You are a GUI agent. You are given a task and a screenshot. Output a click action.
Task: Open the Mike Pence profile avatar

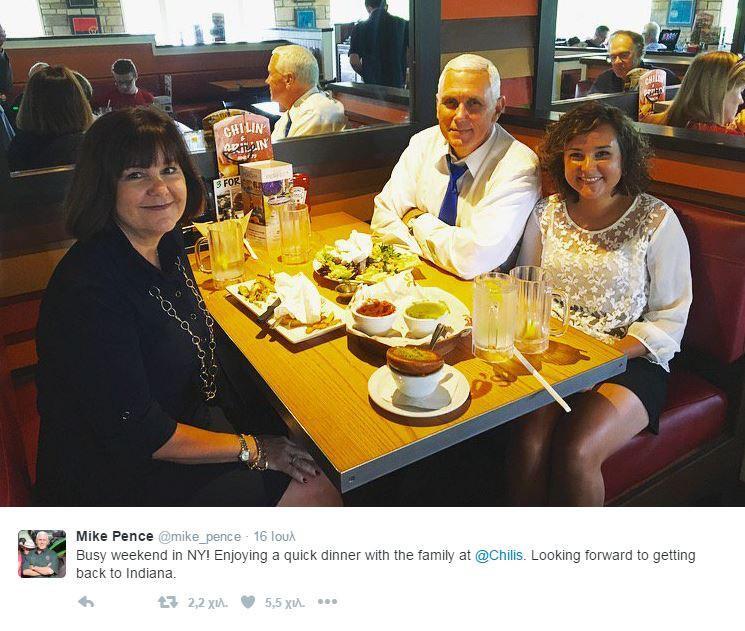tap(42, 554)
